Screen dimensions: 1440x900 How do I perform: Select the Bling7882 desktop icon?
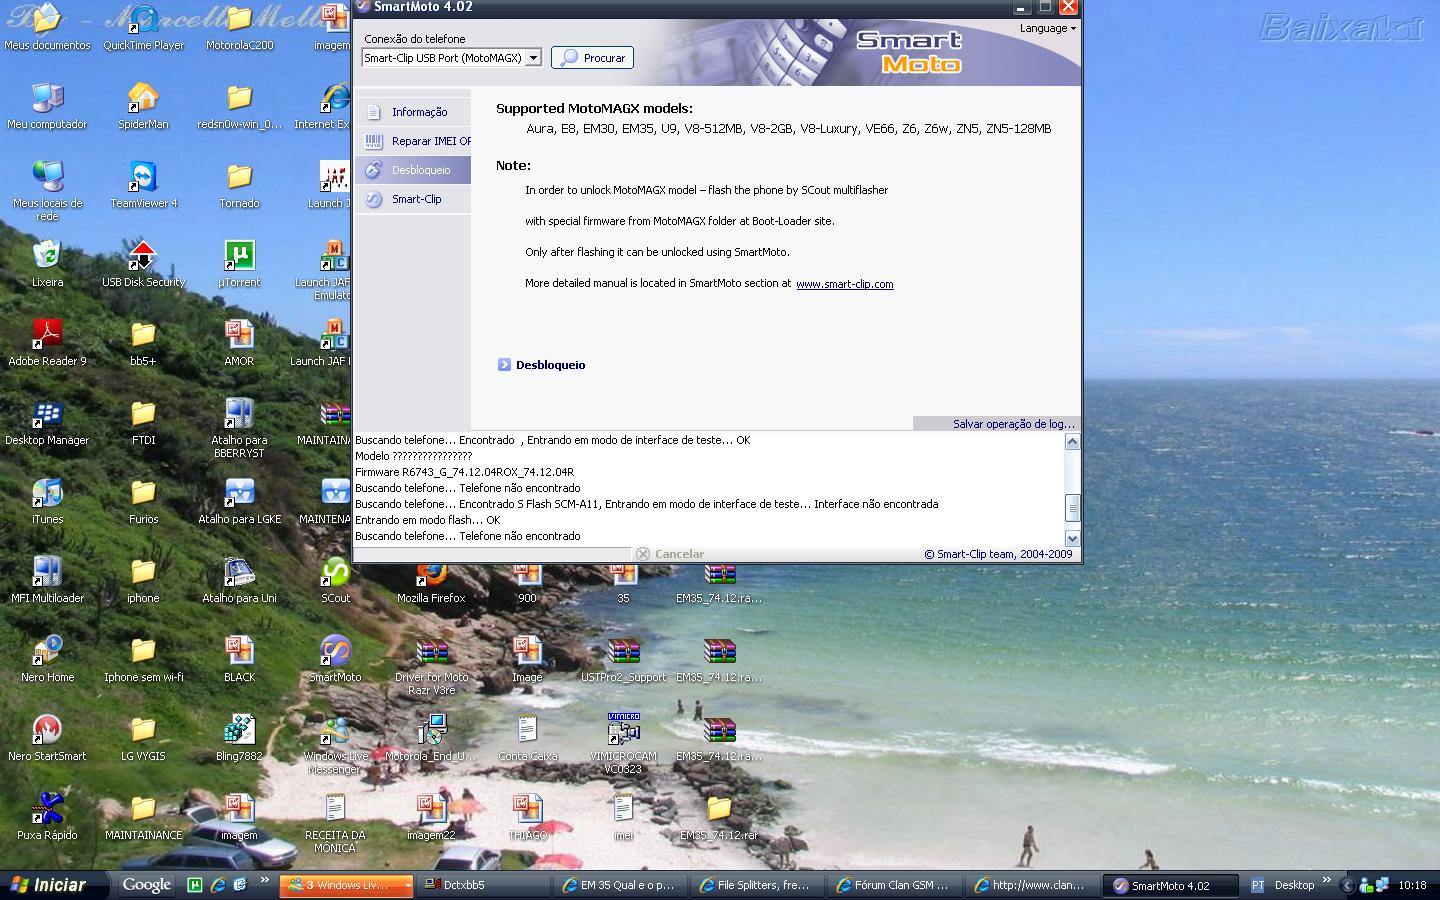click(239, 739)
